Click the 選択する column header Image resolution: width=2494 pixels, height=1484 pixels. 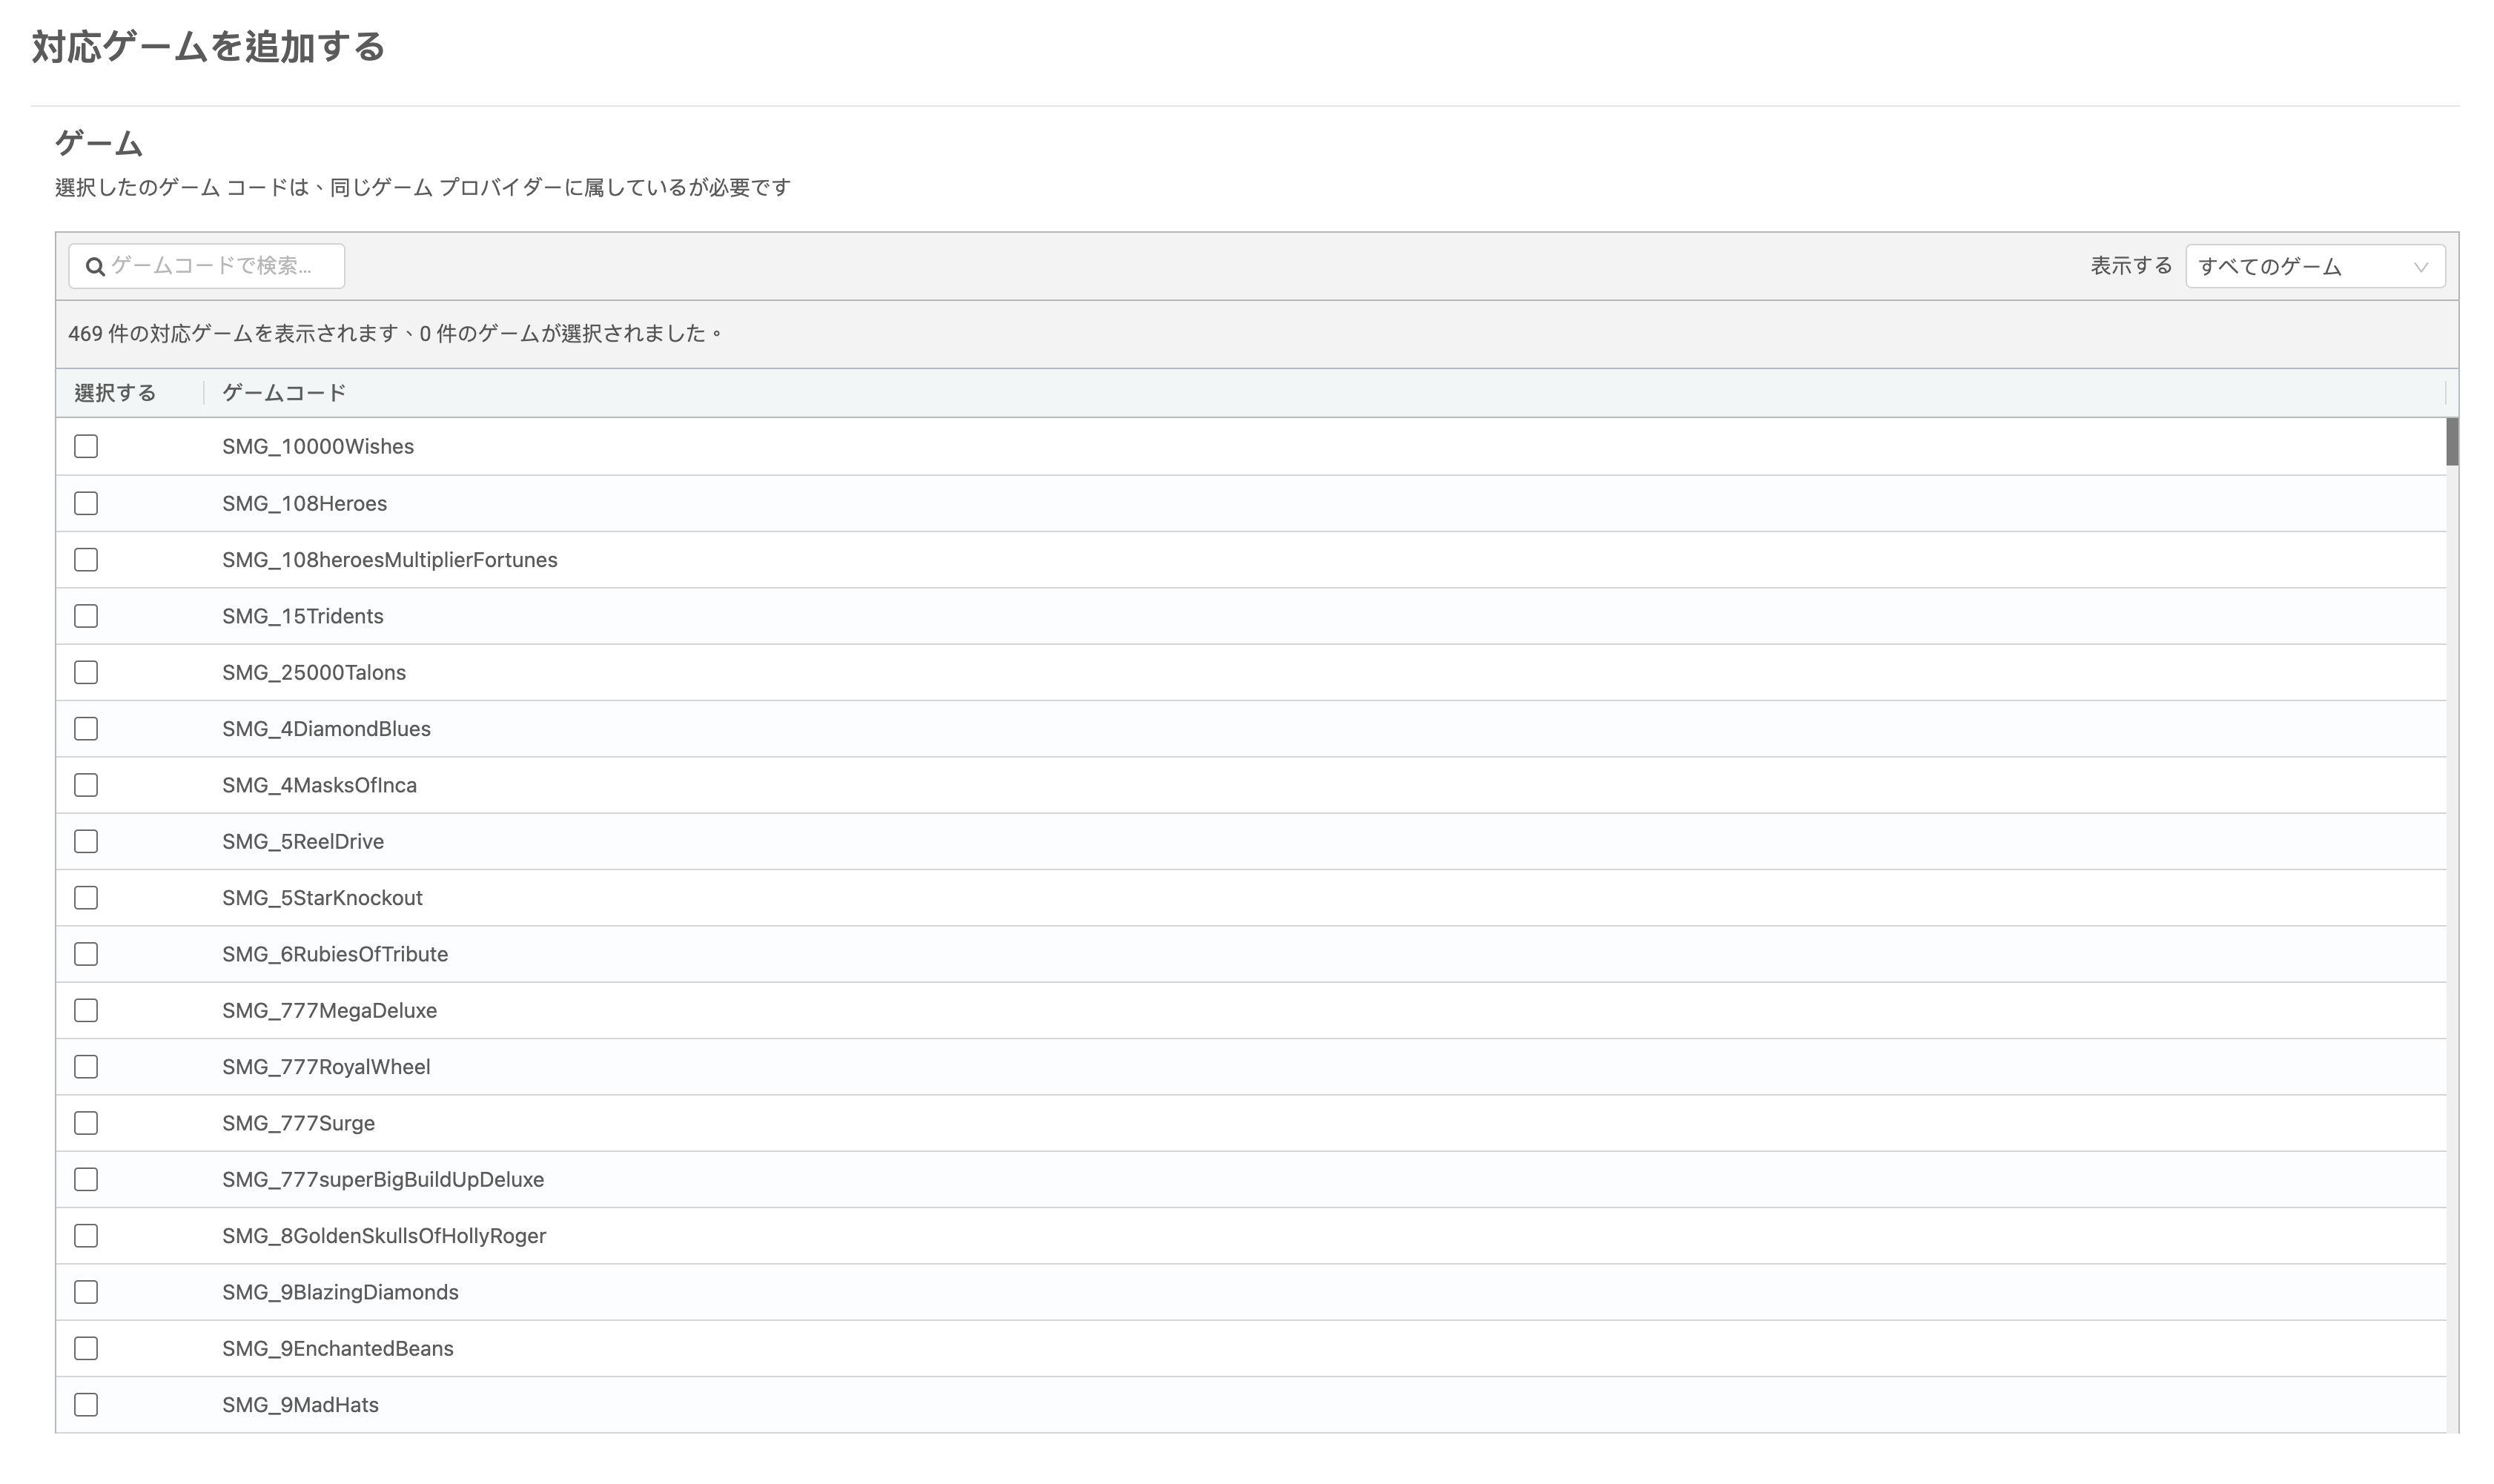point(115,393)
